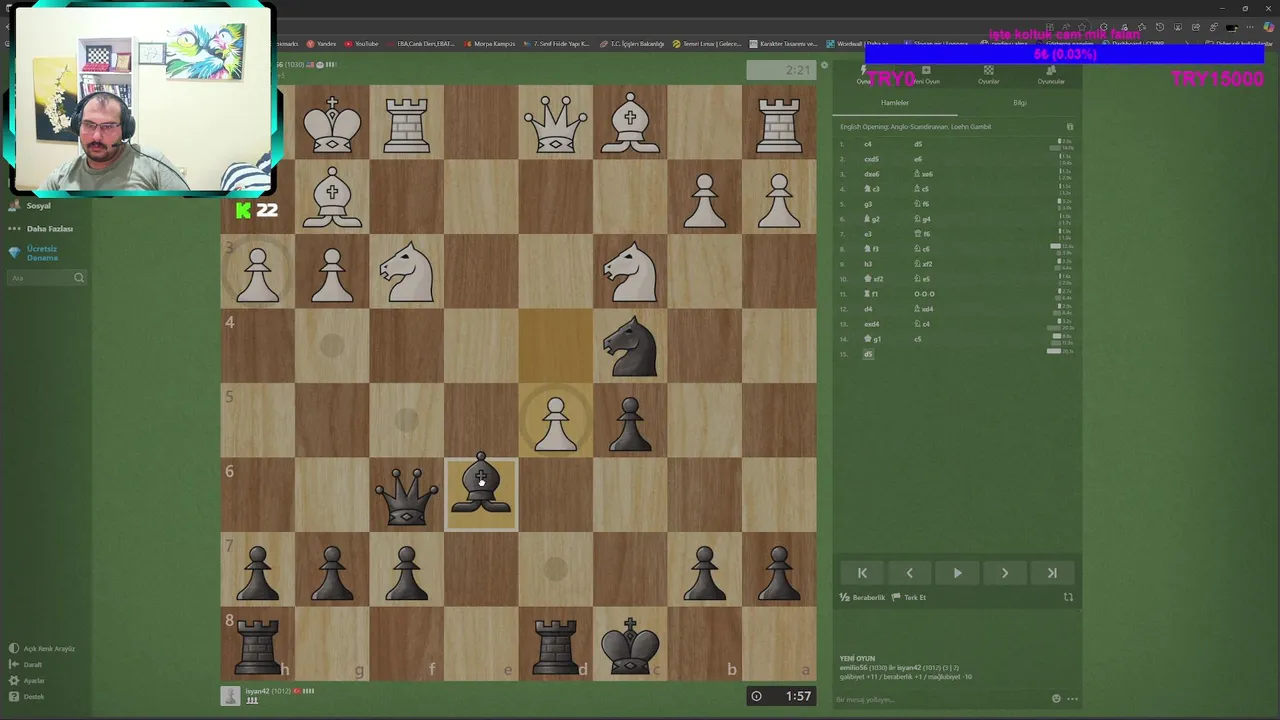
Task: Jump to the last move
Action: 1052,573
